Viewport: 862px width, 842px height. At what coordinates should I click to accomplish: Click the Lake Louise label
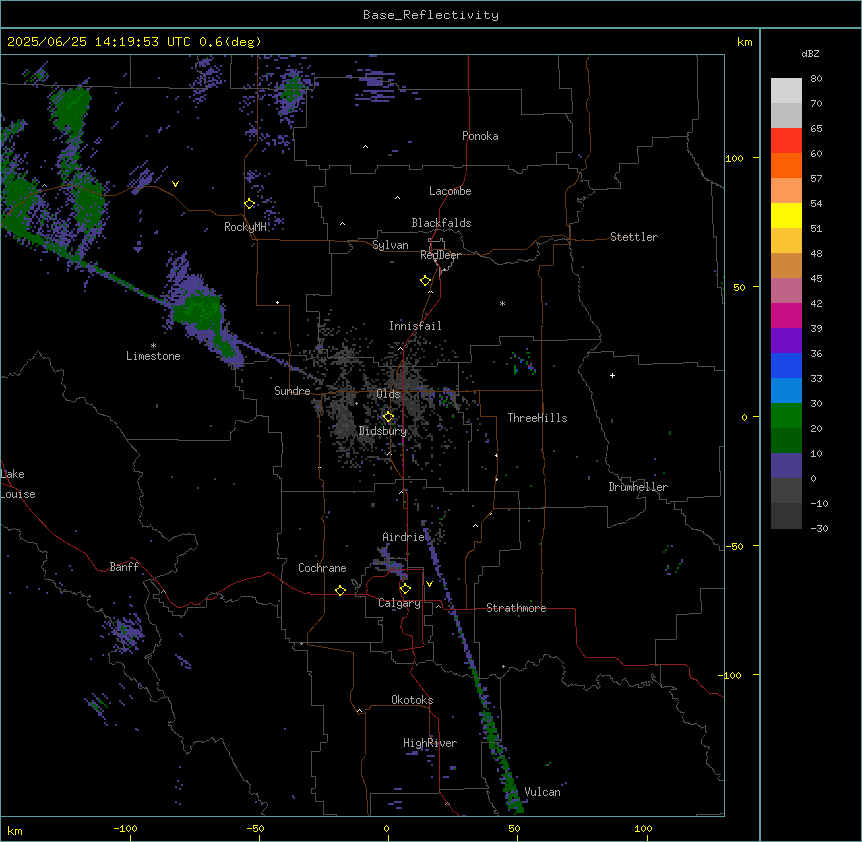tap(16, 484)
